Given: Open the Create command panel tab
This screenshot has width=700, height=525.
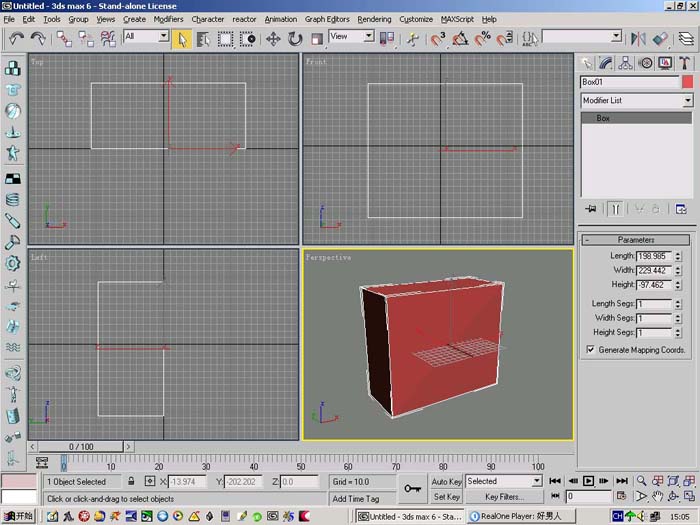Looking at the screenshot, I should [x=586, y=63].
